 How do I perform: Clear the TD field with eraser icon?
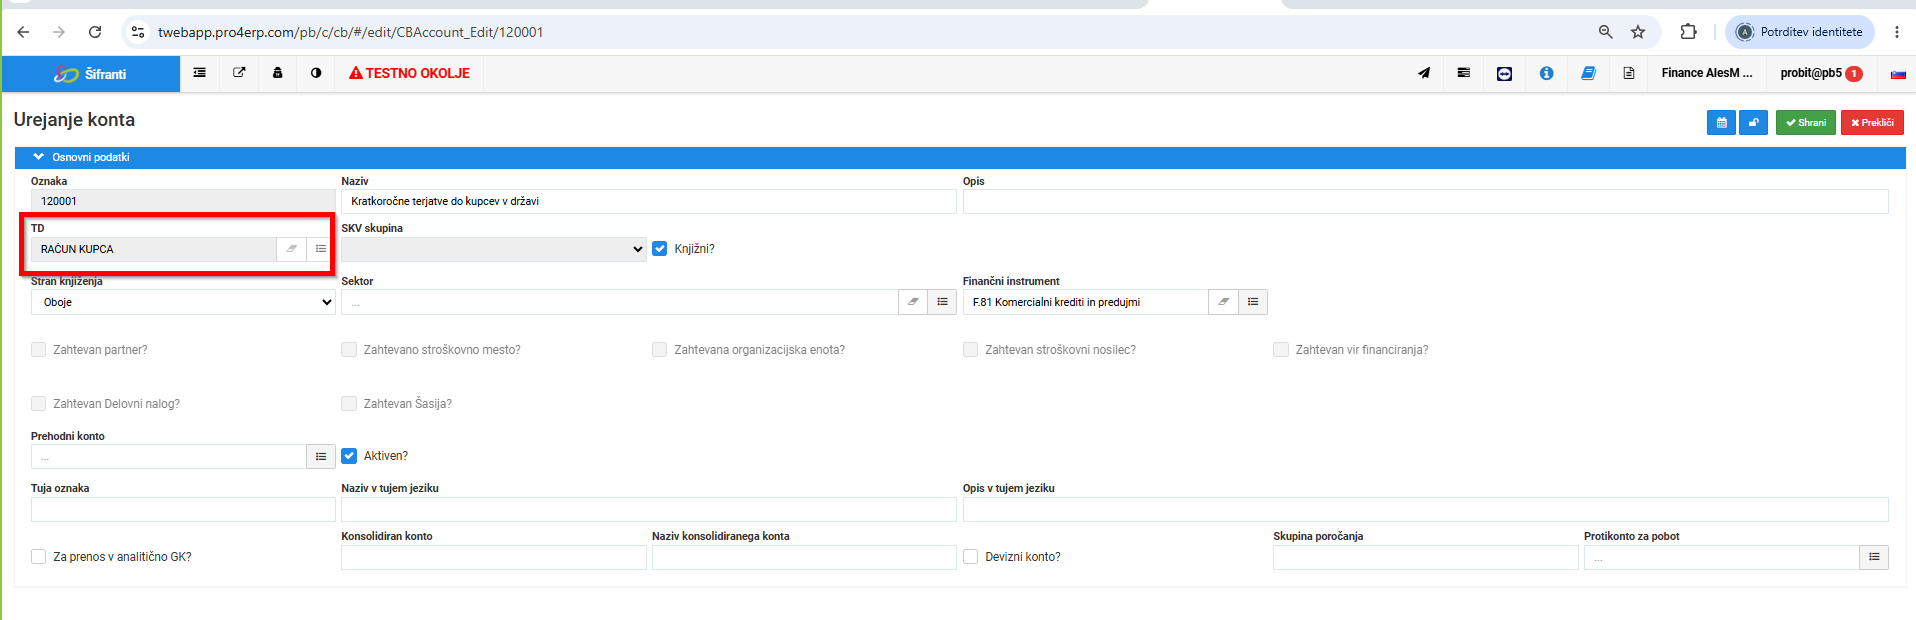[x=291, y=249]
